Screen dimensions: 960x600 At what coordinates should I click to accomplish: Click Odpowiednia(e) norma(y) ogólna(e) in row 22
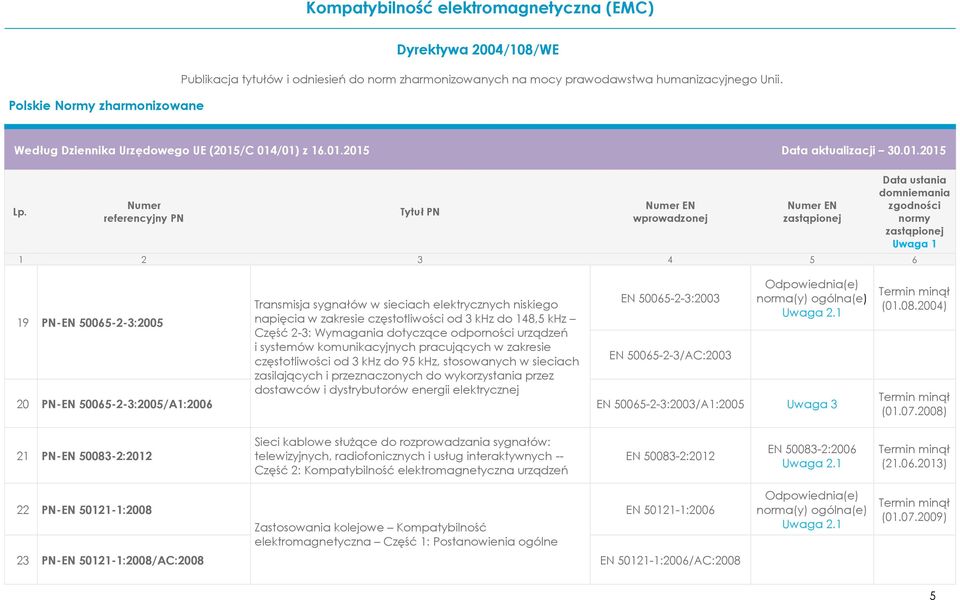tap(811, 503)
